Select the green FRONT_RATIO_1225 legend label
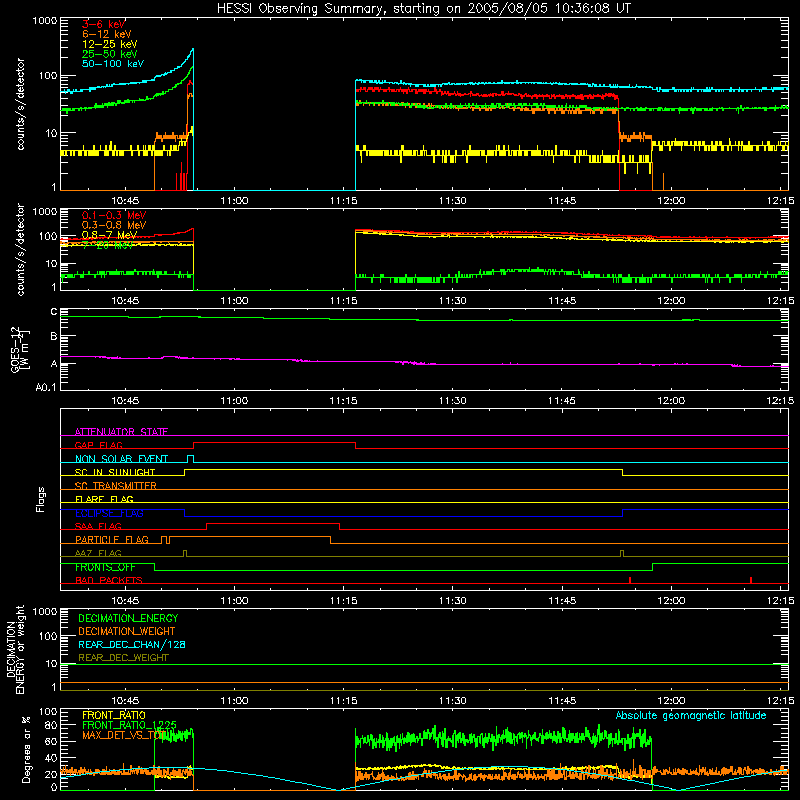This screenshot has width=800, height=800. pos(129,725)
